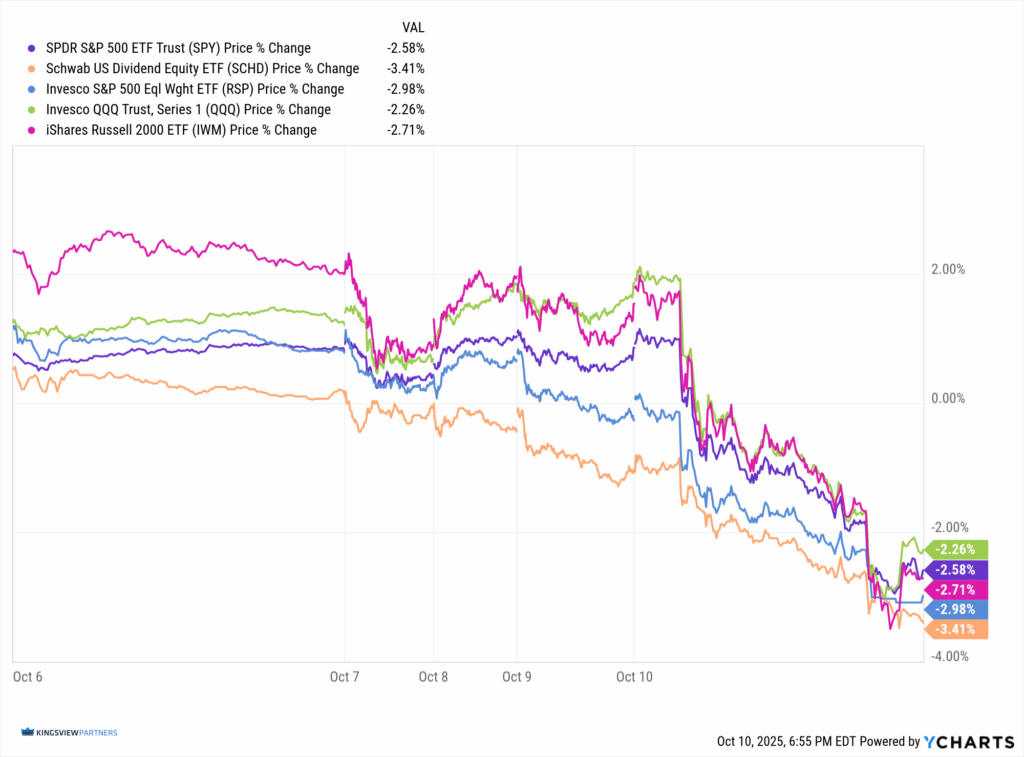Click the blue RSP legend dot
The height and width of the screenshot is (757, 1024).
coord(32,89)
